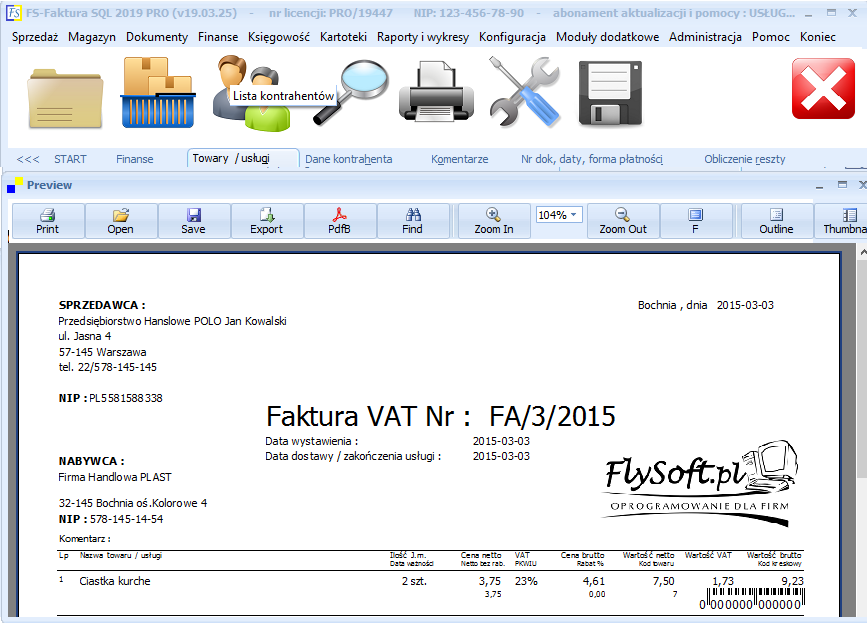The width and height of the screenshot is (867, 623).
Task: Switch to the Komentarze tab
Action: tap(459, 159)
